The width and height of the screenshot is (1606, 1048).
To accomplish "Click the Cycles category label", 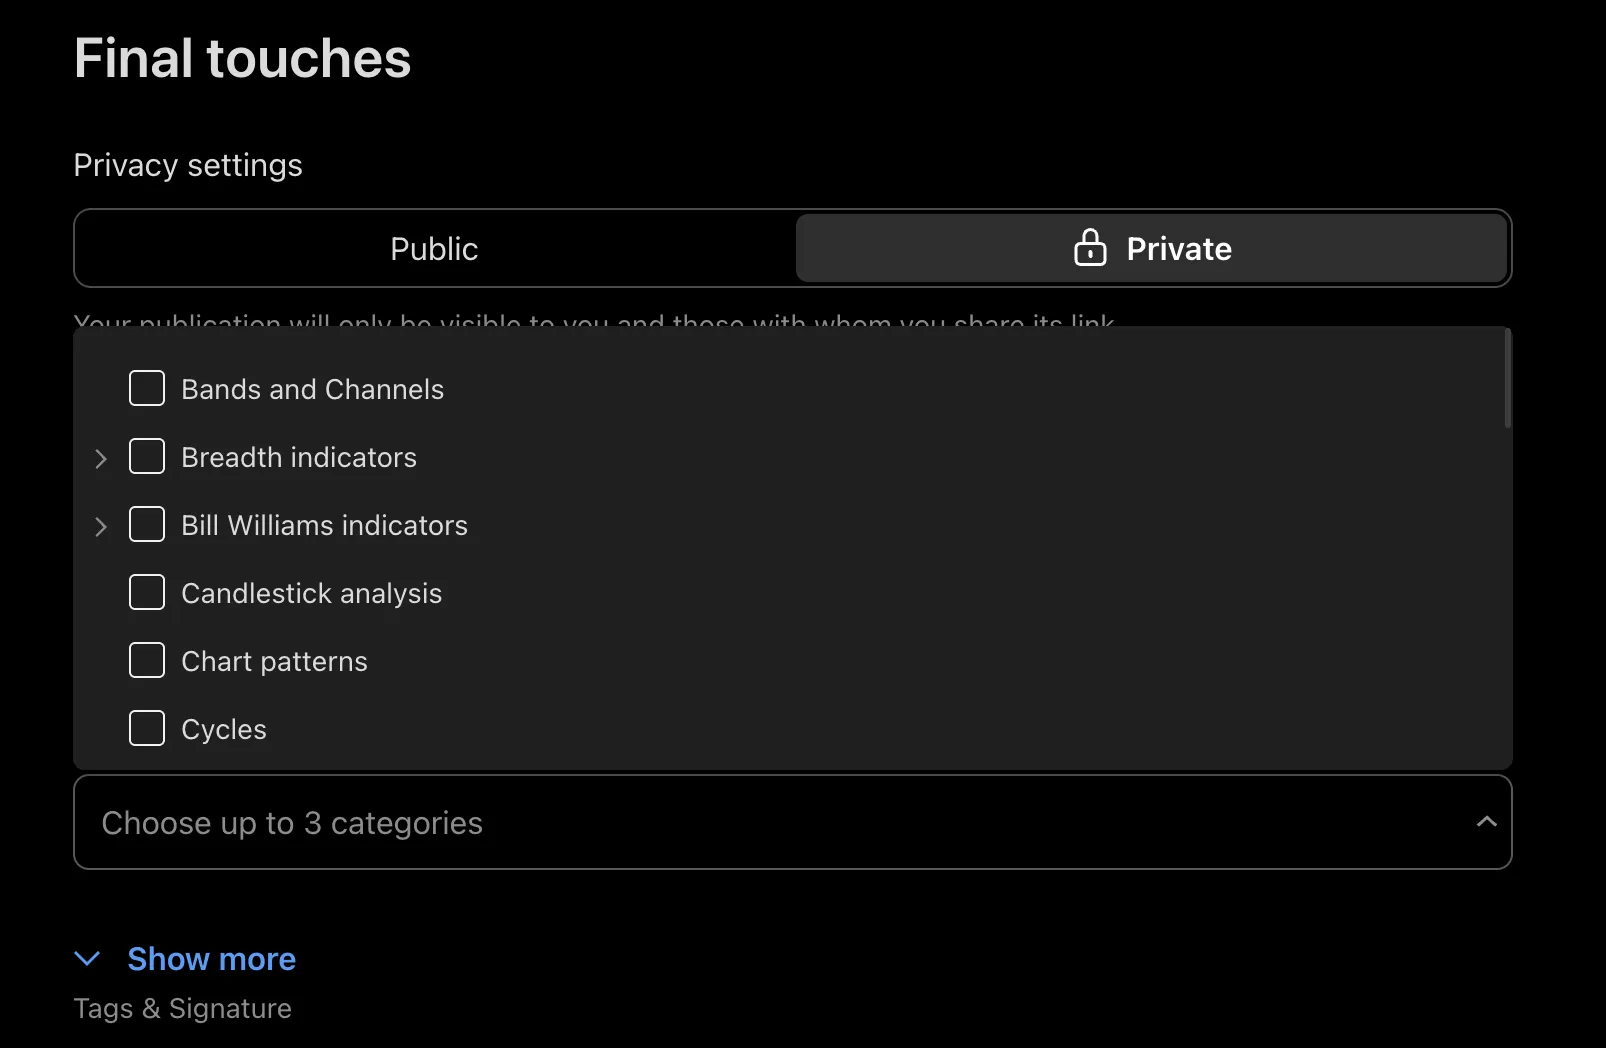I will pos(224,730).
